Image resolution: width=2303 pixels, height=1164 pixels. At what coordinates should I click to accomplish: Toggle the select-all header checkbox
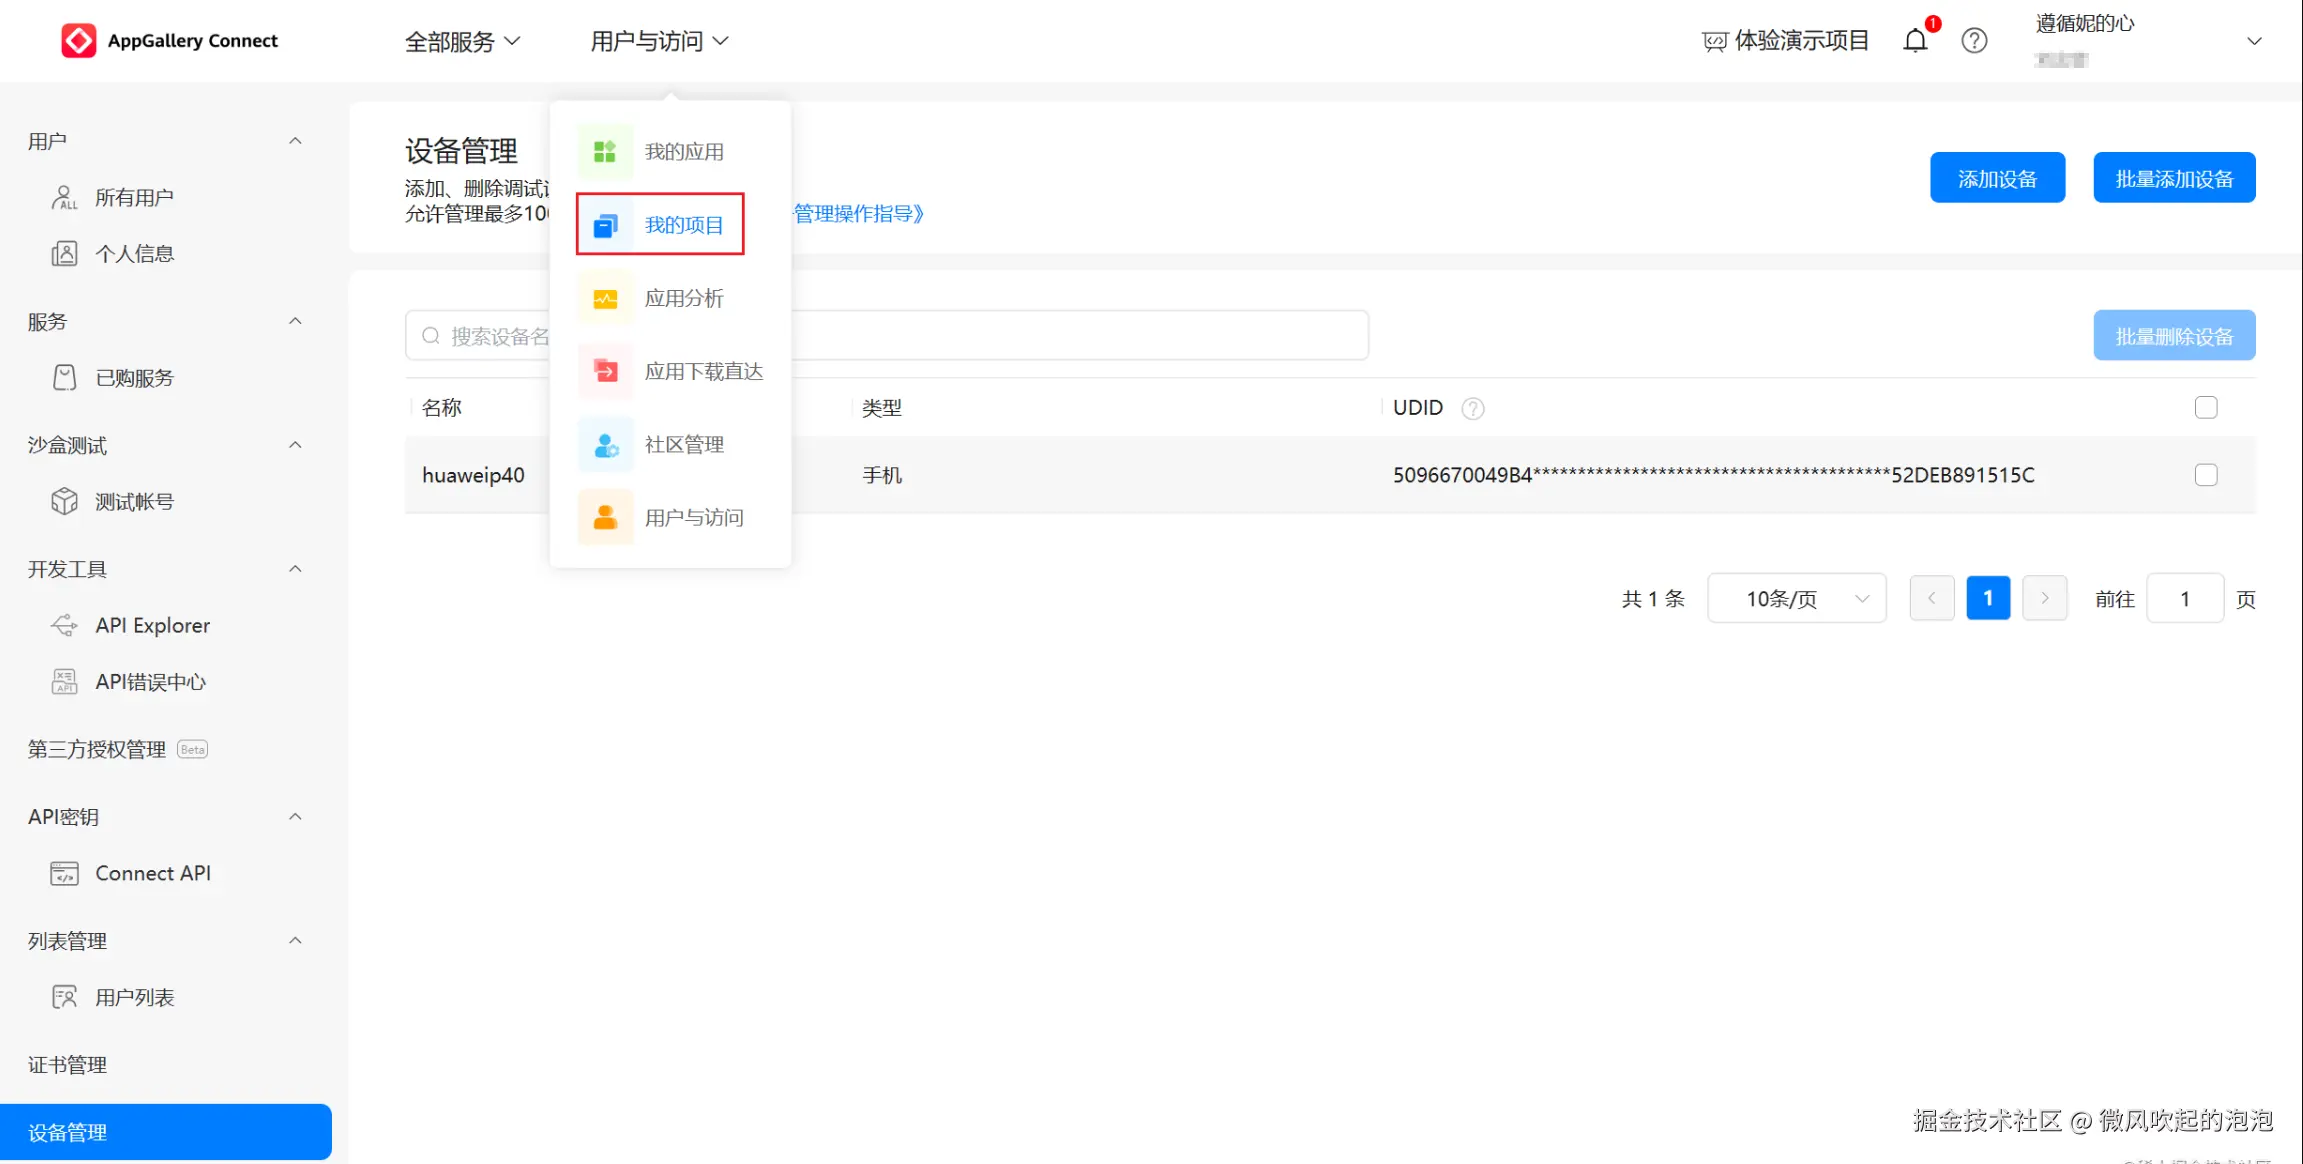[2205, 407]
